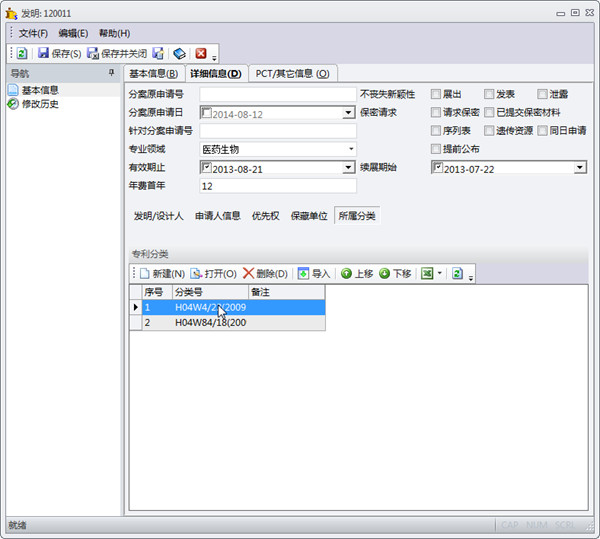Click the 修改历史 history icon in navigation

click(13, 104)
